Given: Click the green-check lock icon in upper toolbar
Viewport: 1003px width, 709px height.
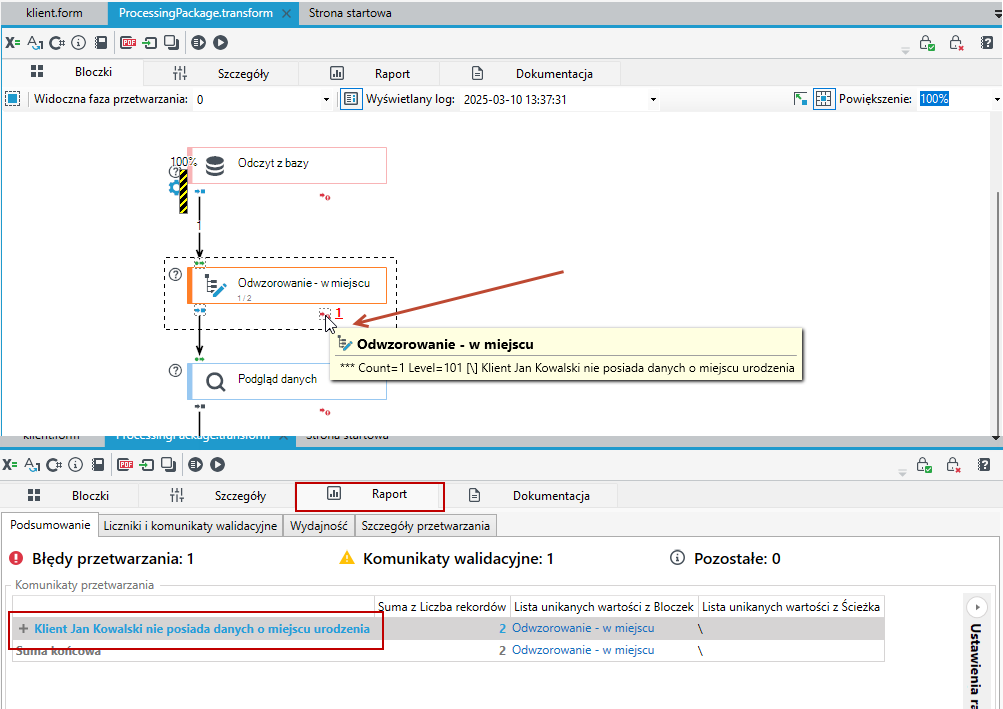Looking at the screenshot, I should (x=927, y=43).
